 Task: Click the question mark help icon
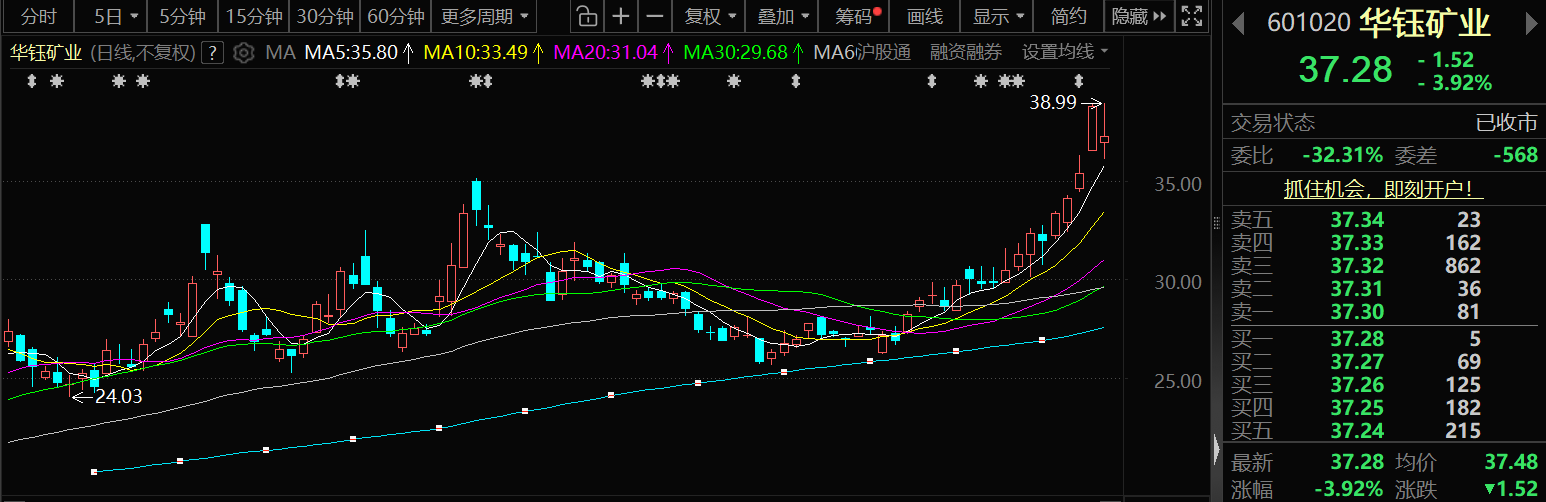211,53
